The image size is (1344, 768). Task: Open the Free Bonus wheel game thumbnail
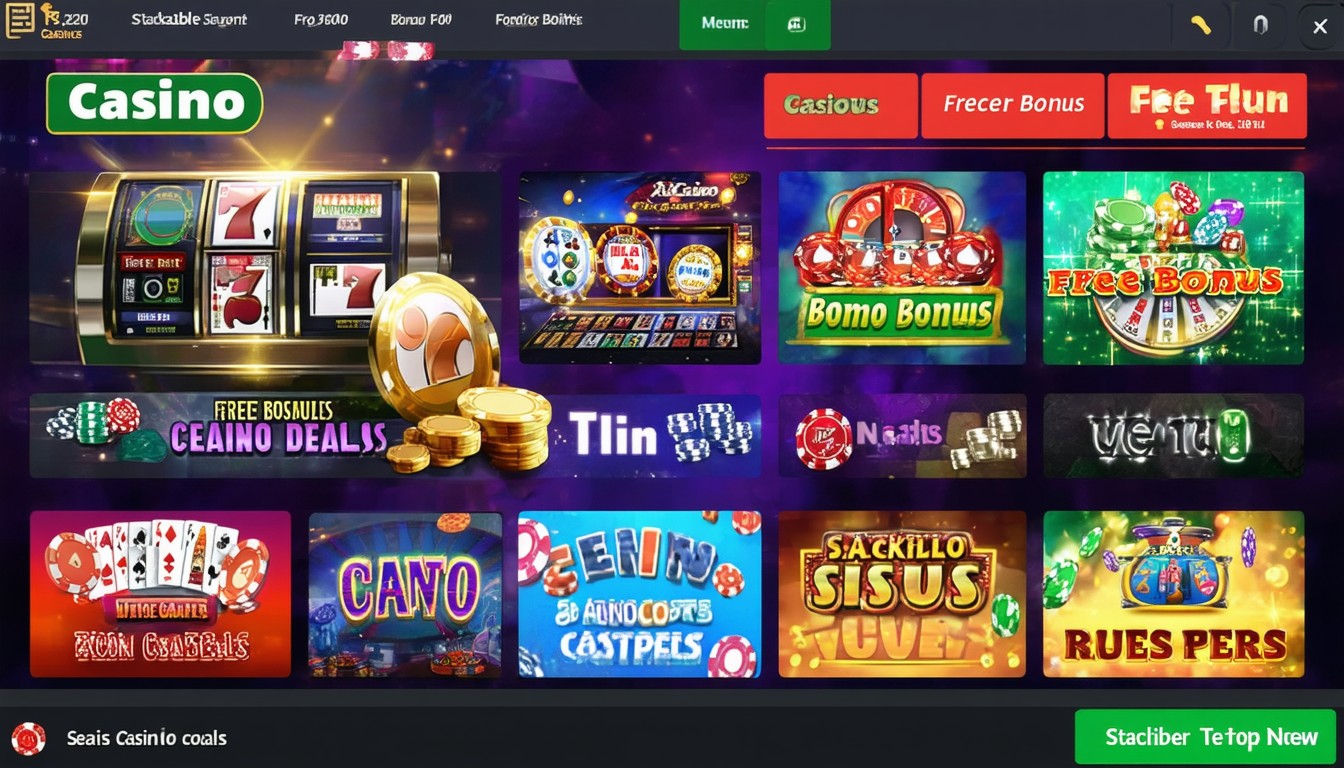click(1173, 268)
